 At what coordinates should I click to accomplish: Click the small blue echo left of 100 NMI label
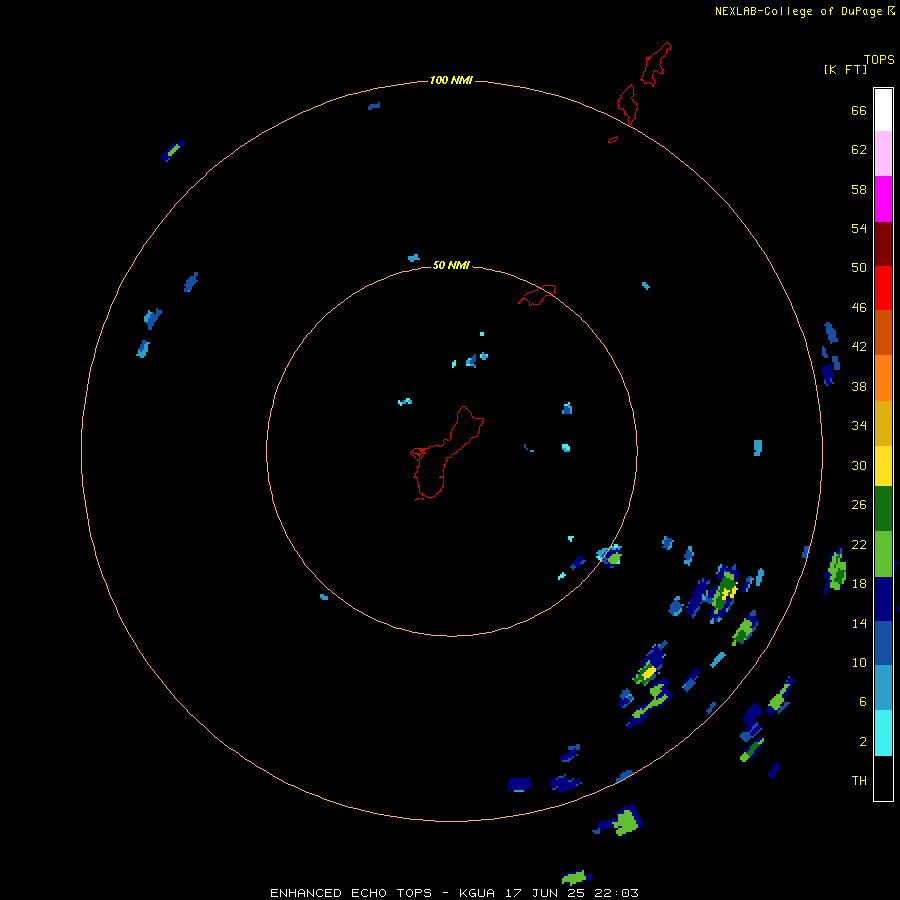click(x=374, y=106)
